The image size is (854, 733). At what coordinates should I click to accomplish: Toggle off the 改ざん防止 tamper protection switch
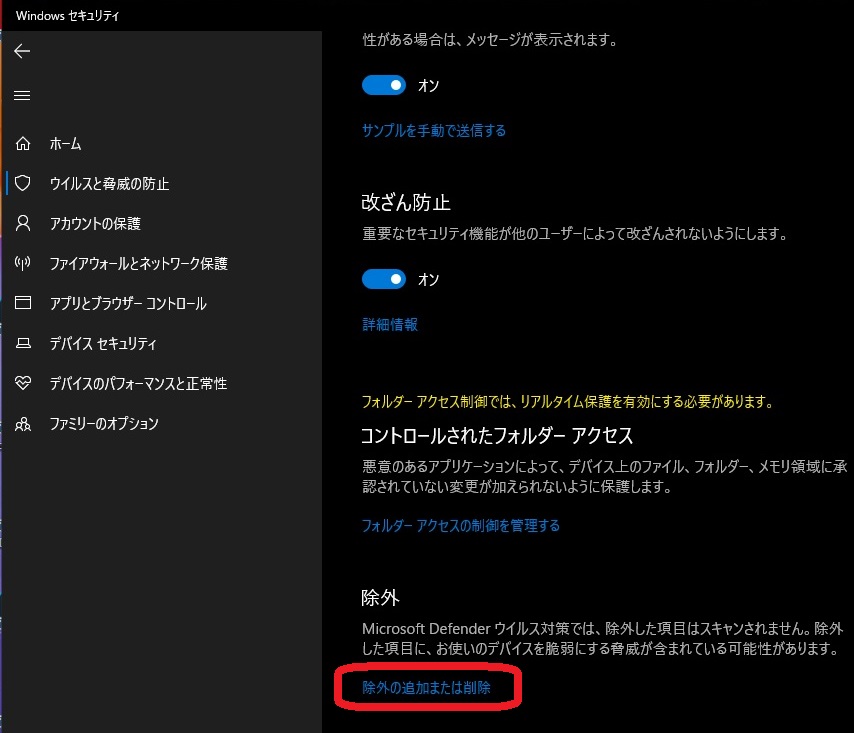[384, 279]
